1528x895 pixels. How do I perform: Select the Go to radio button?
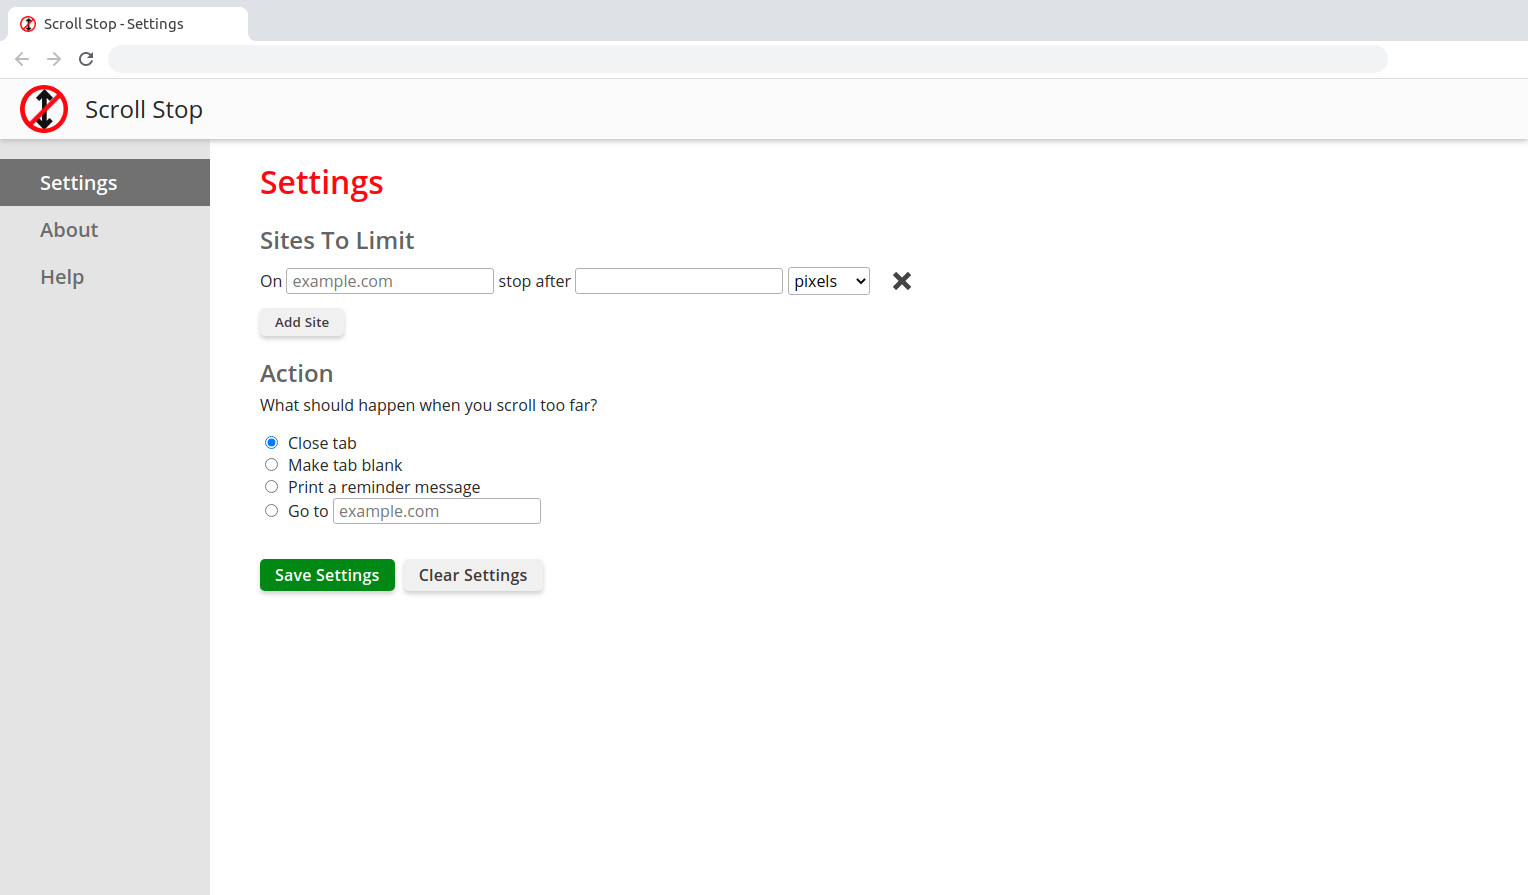[271, 511]
